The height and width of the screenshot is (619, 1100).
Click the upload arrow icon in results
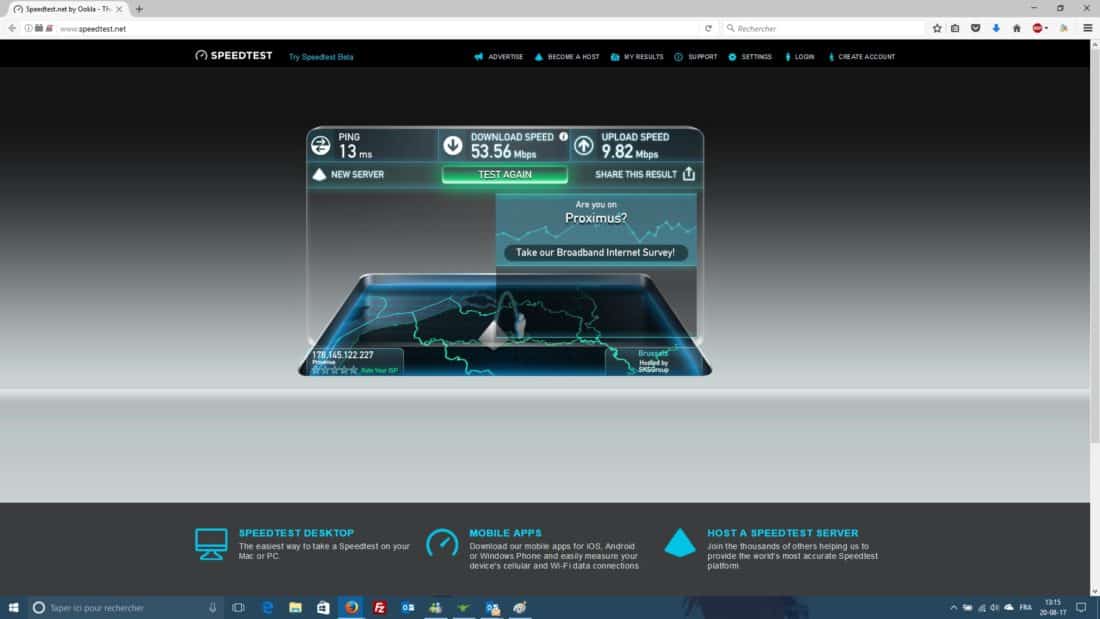tap(584, 145)
